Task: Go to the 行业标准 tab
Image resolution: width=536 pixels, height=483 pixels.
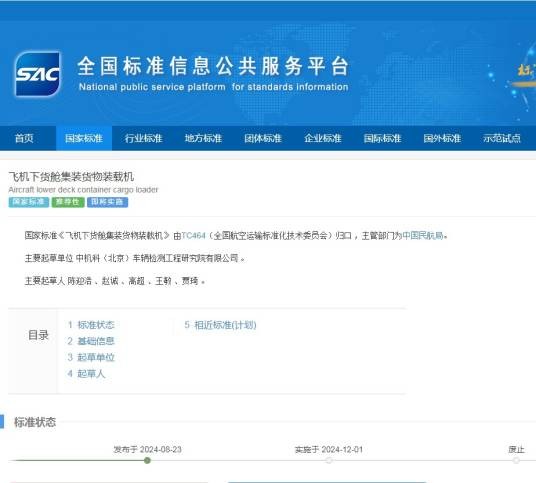Action: pyautogui.click(x=144, y=138)
